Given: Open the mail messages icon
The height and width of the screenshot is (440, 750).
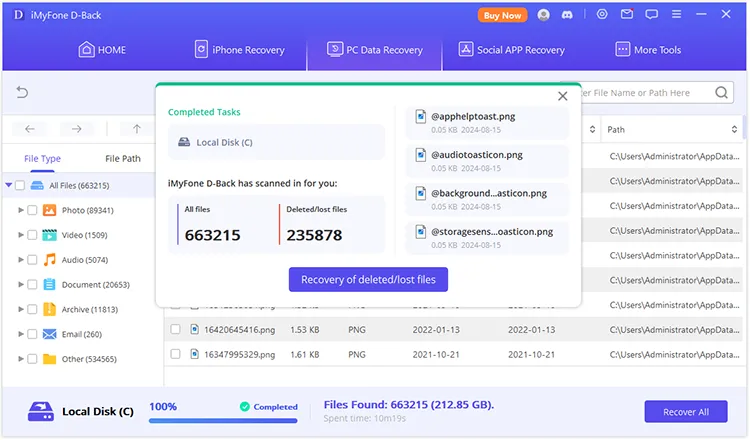Looking at the screenshot, I should click(627, 14).
